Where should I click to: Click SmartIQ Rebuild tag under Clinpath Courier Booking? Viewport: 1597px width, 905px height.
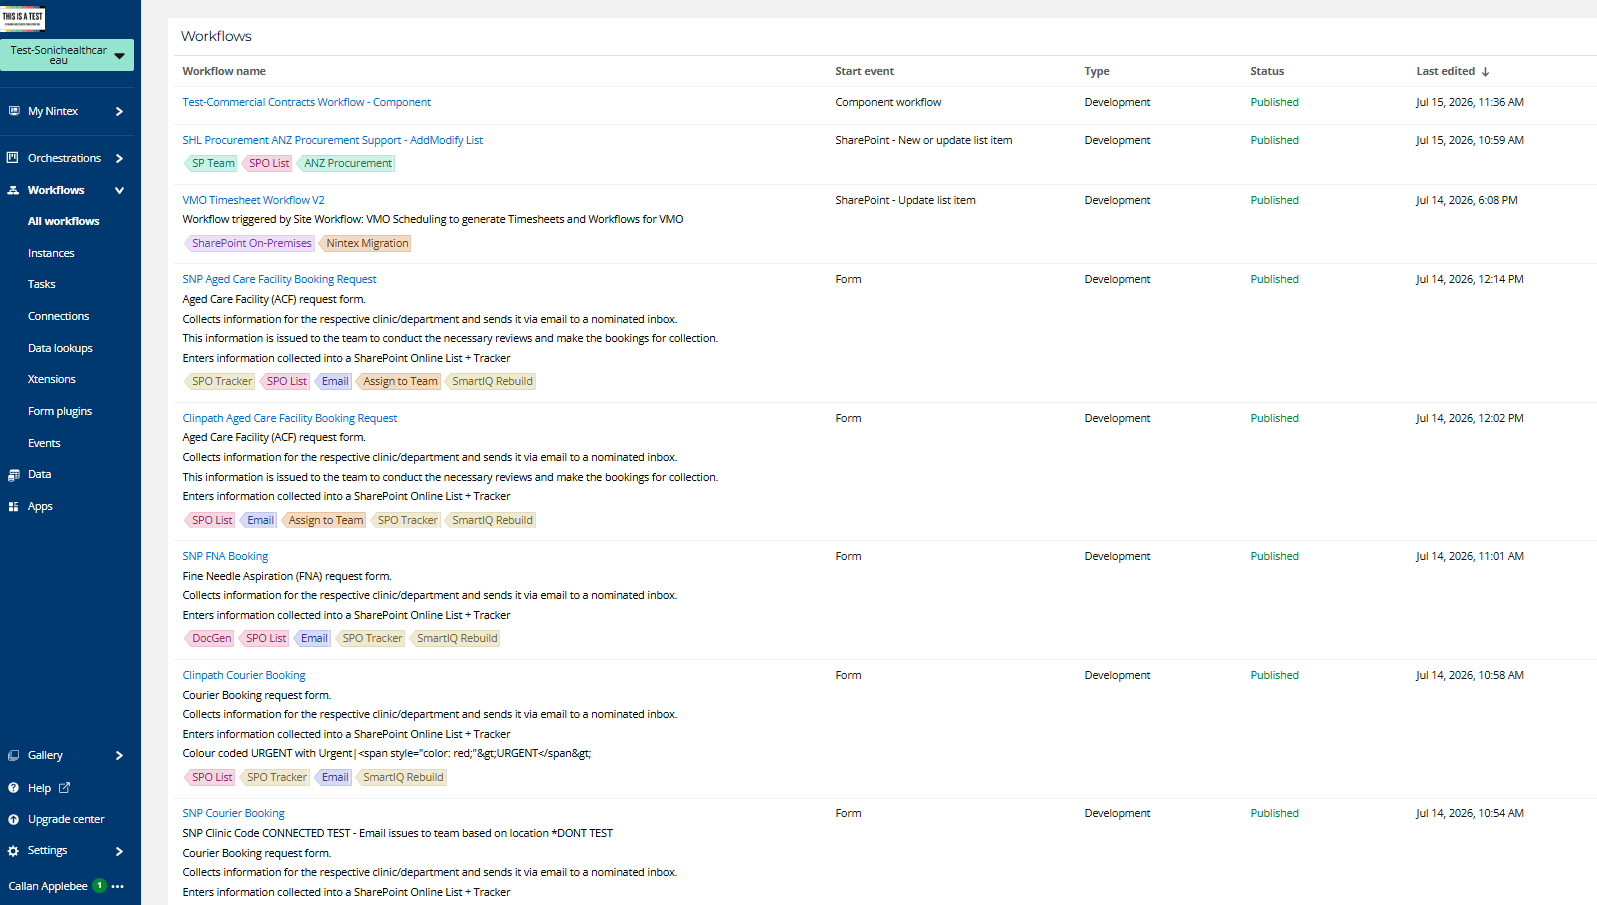[401, 778]
